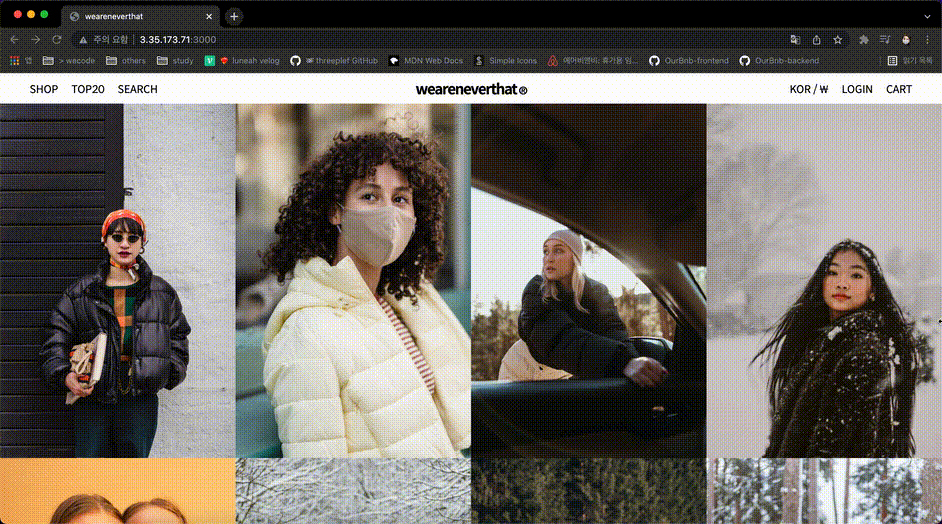This screenshot has width=942, height=524.
Task: Open the threeplef GitHub bookmark
Action: [x=334, y=61]
